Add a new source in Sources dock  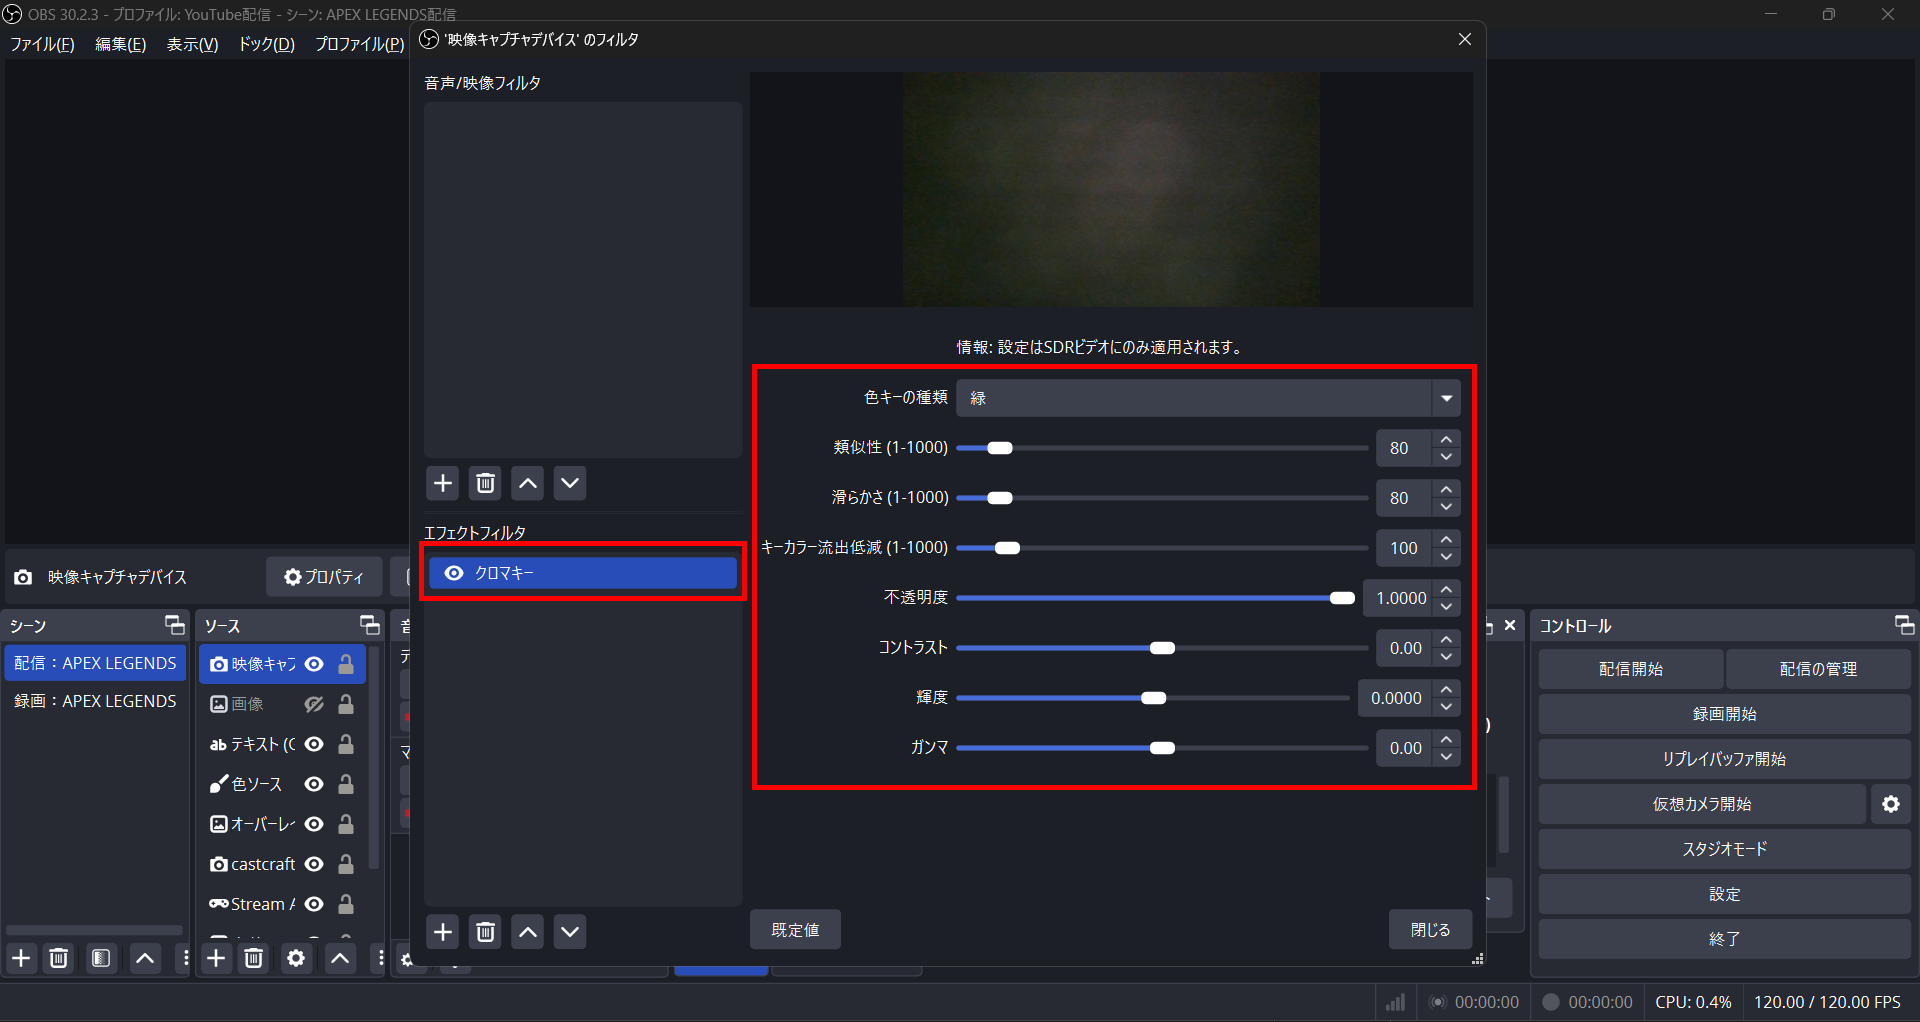[216, 959]
